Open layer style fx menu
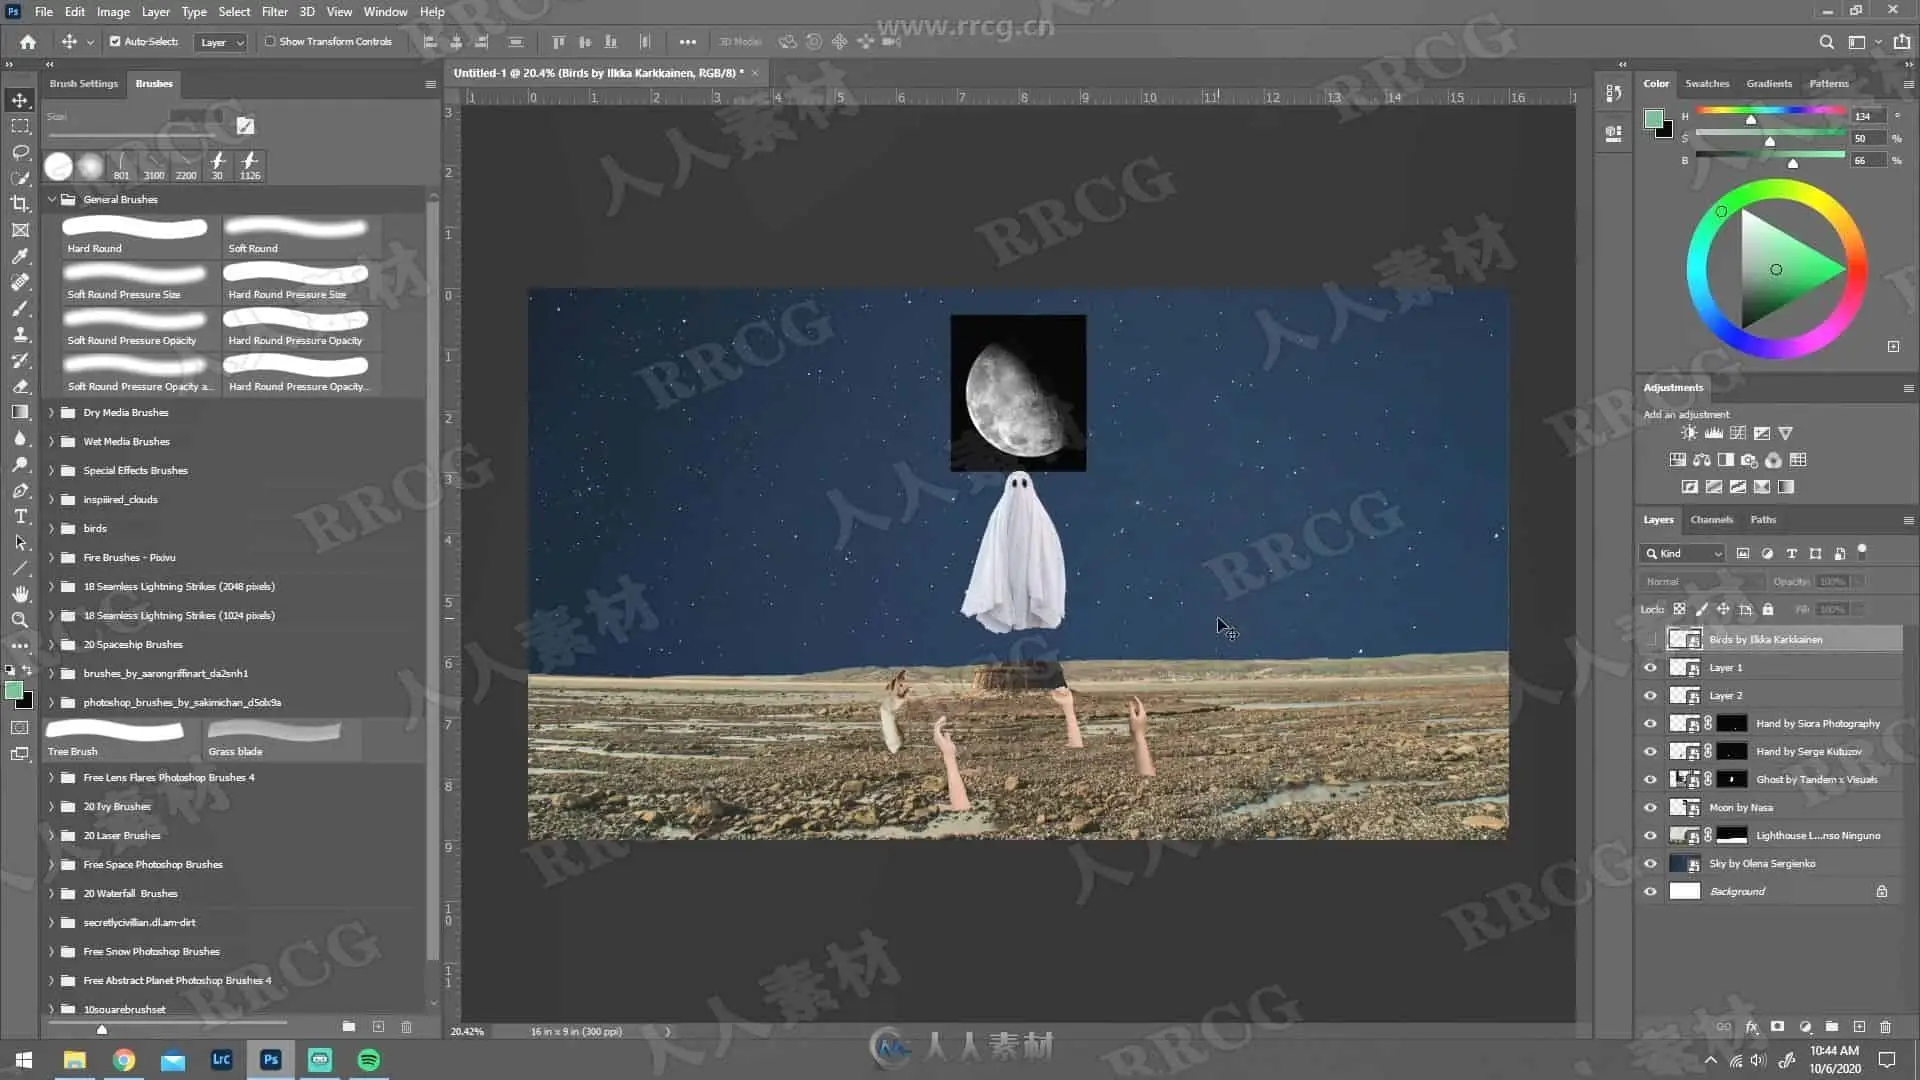Viewport: 1920px width, 1080px height. click(1751, 1027)
